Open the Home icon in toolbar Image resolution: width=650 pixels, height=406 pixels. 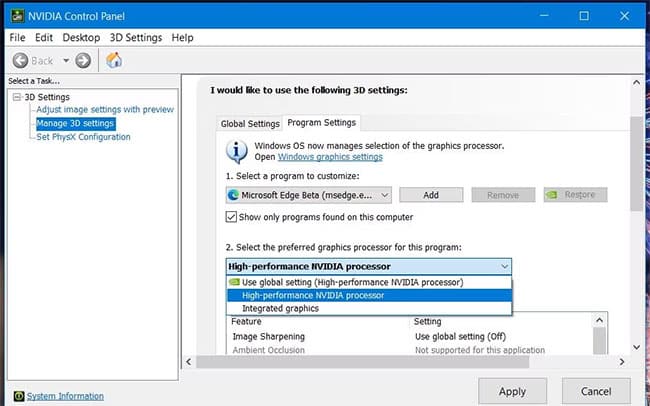click(114, 60)
